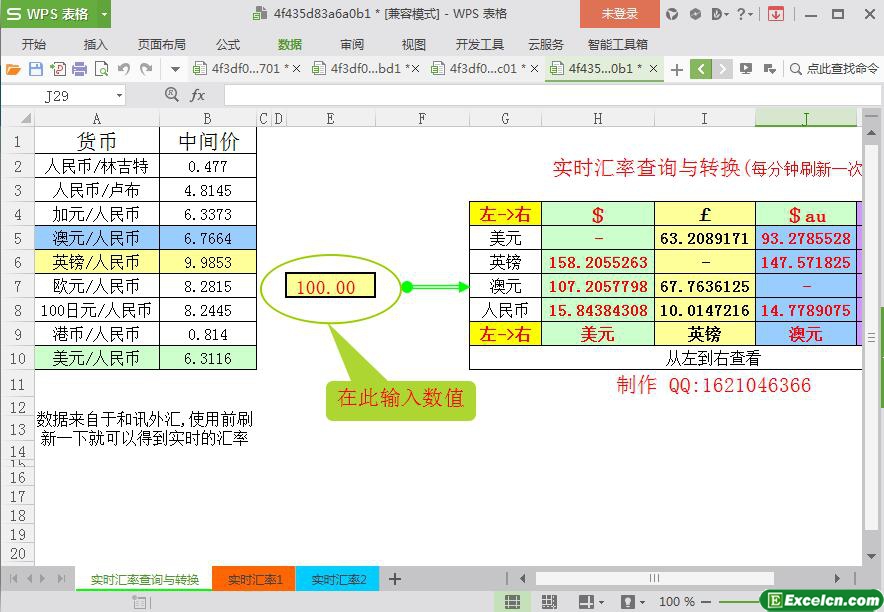Viewport: 884px width, 612px height.
Task: Click the zoom magnifier icon beside fx
Action: [171, 95]
